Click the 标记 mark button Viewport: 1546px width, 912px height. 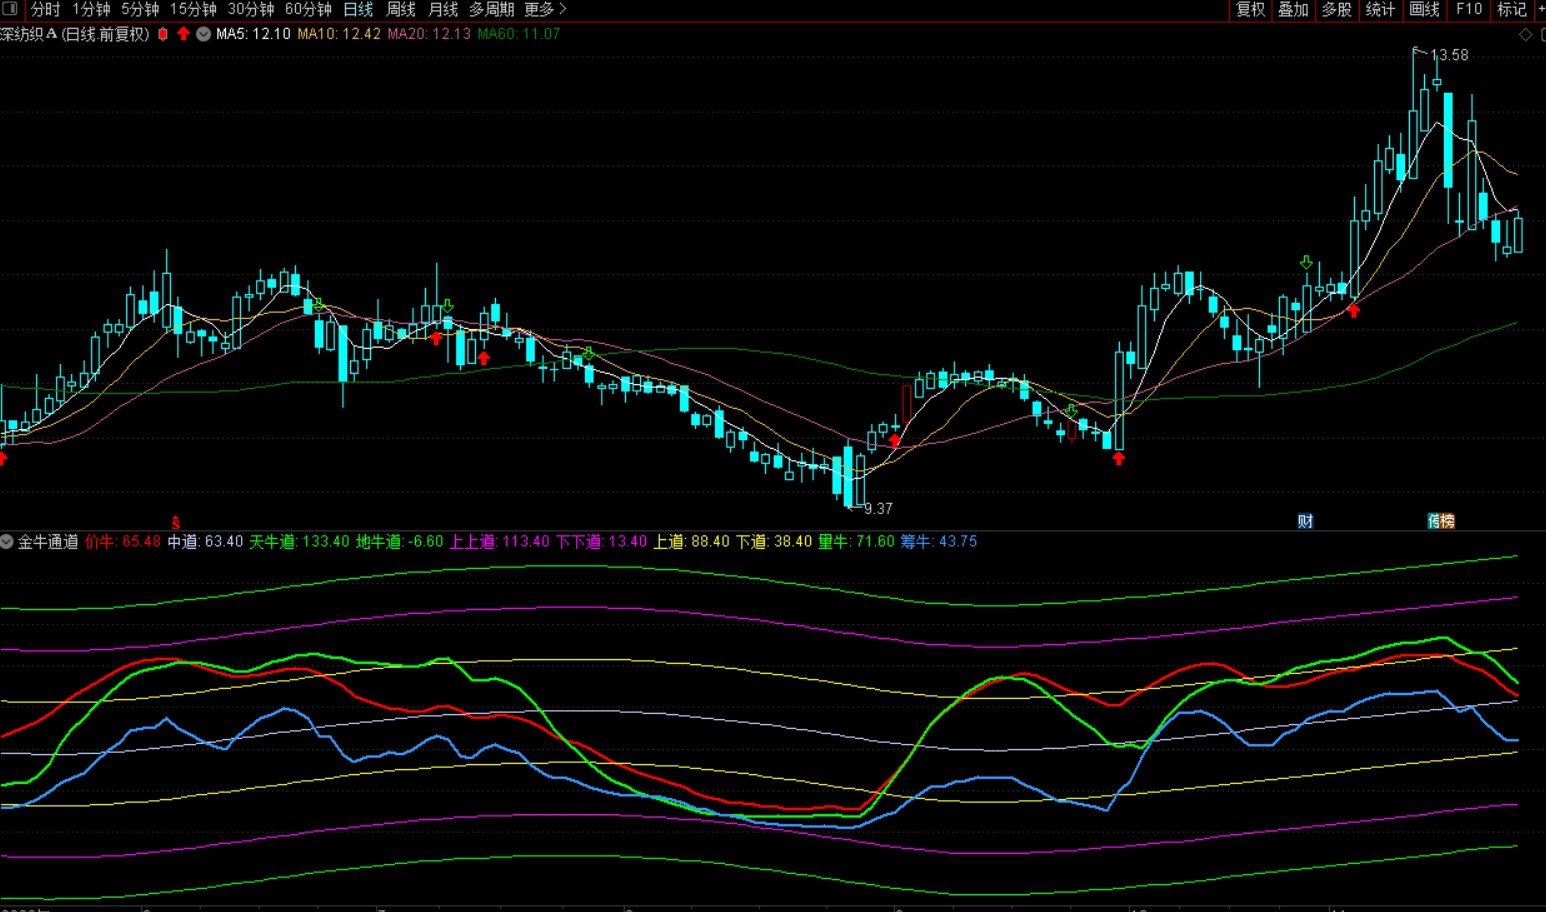point(1512,9)
